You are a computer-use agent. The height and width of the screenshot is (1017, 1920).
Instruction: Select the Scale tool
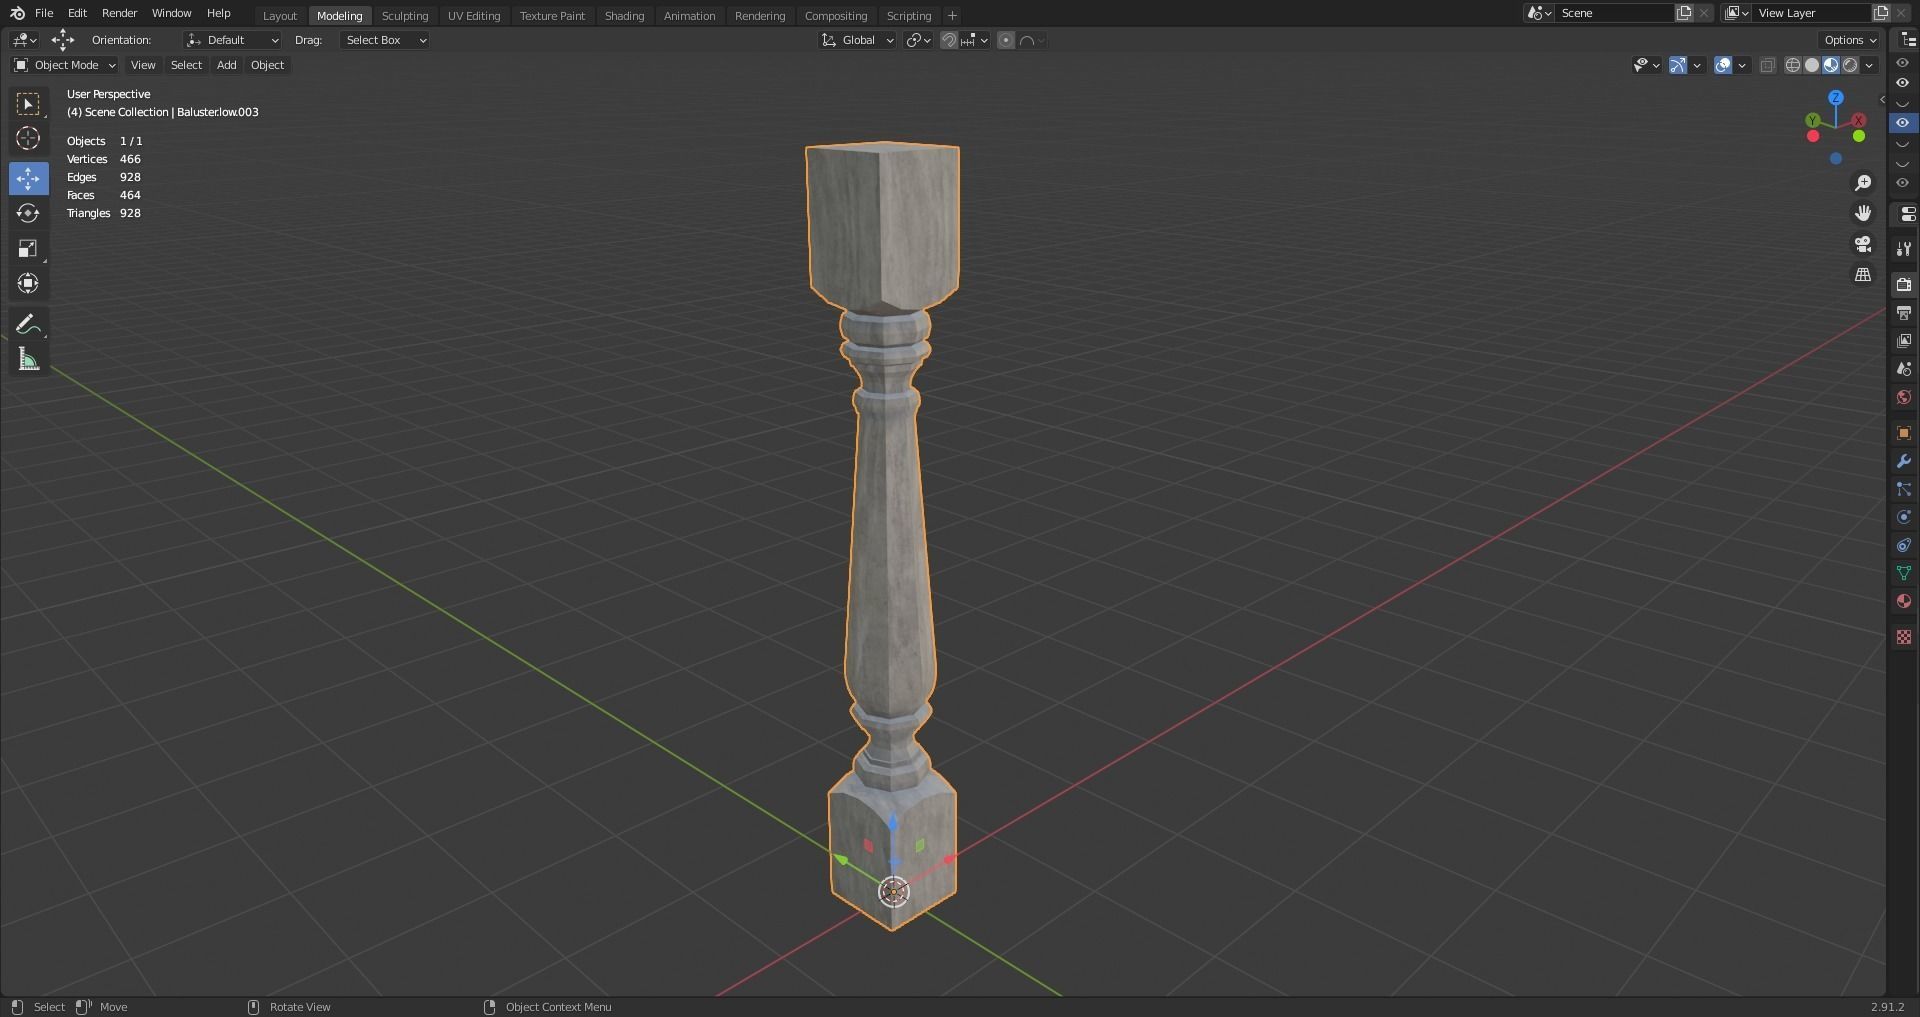(28, 248)
